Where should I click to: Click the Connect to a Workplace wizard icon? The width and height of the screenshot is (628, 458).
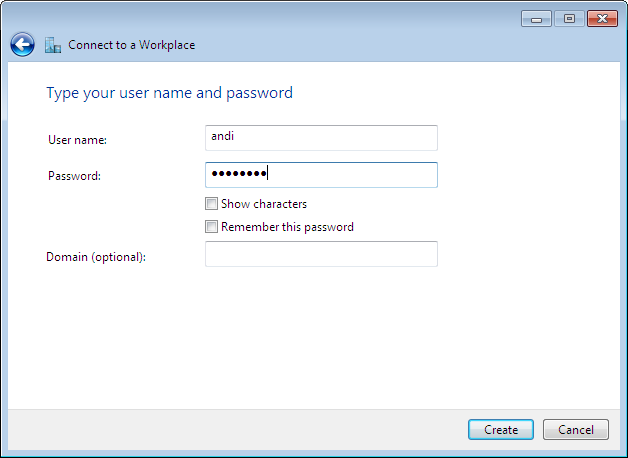pos(53,45)
